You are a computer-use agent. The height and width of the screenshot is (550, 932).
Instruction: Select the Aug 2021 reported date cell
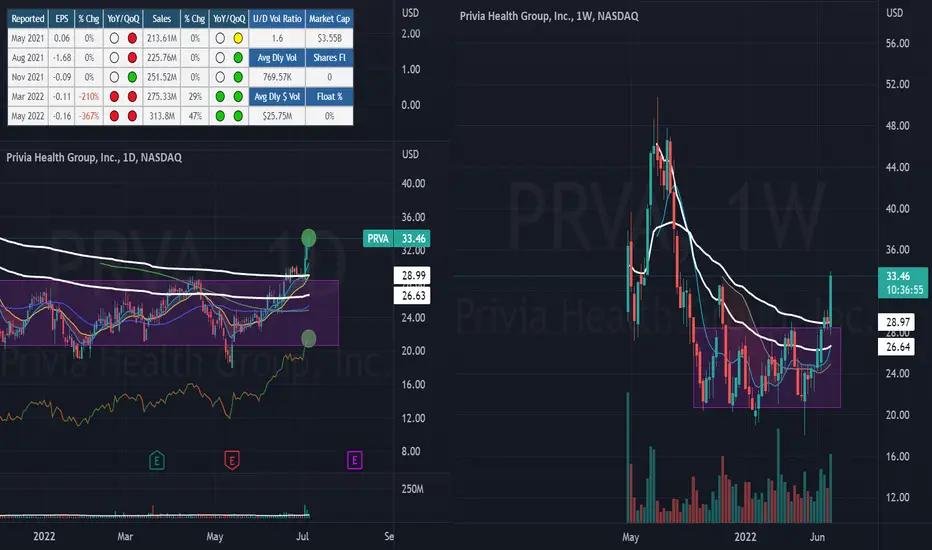click(x=28, y=58)
